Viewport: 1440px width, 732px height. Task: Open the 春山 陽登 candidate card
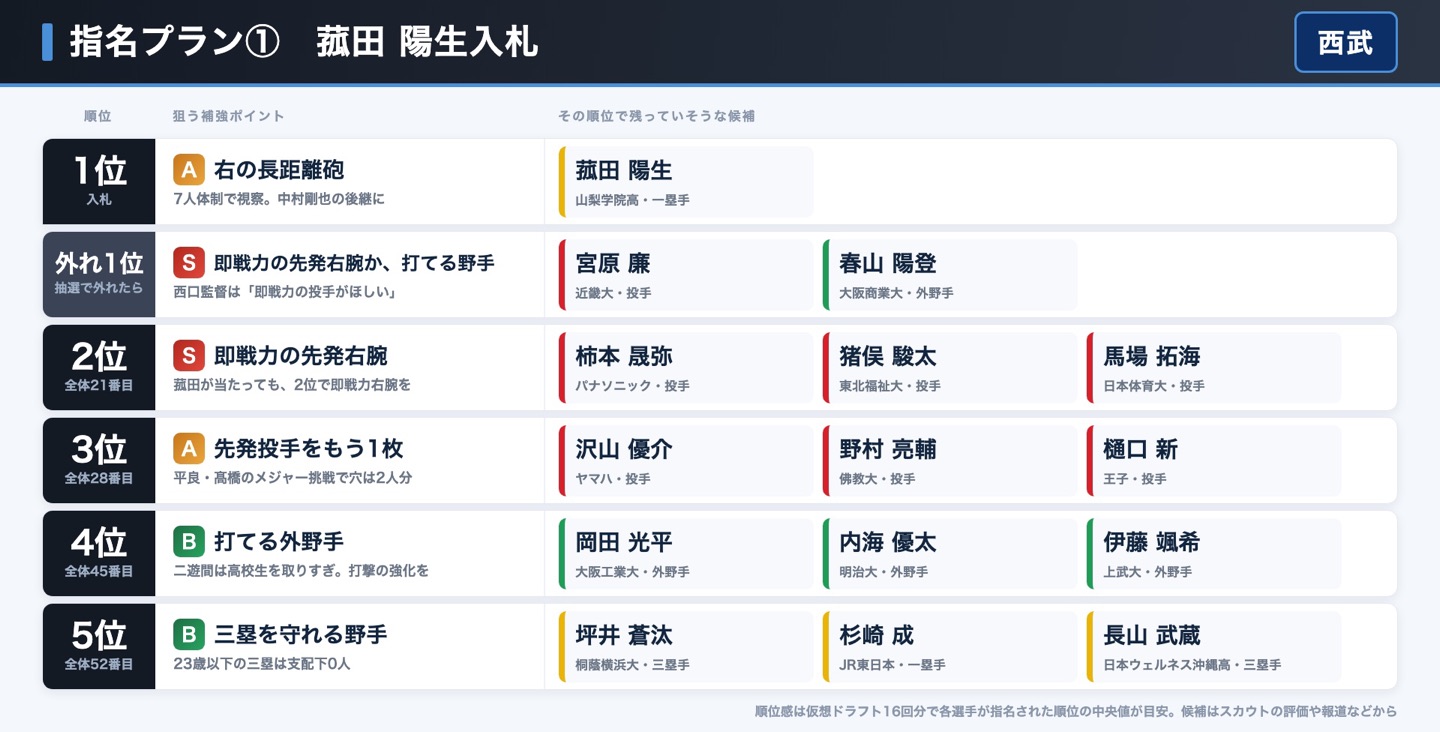(x=950, y=275)
